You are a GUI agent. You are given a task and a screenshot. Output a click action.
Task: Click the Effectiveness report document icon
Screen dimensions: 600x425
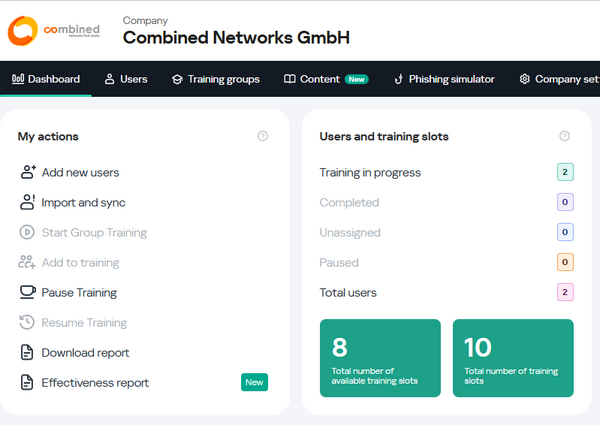pyautogui.click(x=28, y=383)
